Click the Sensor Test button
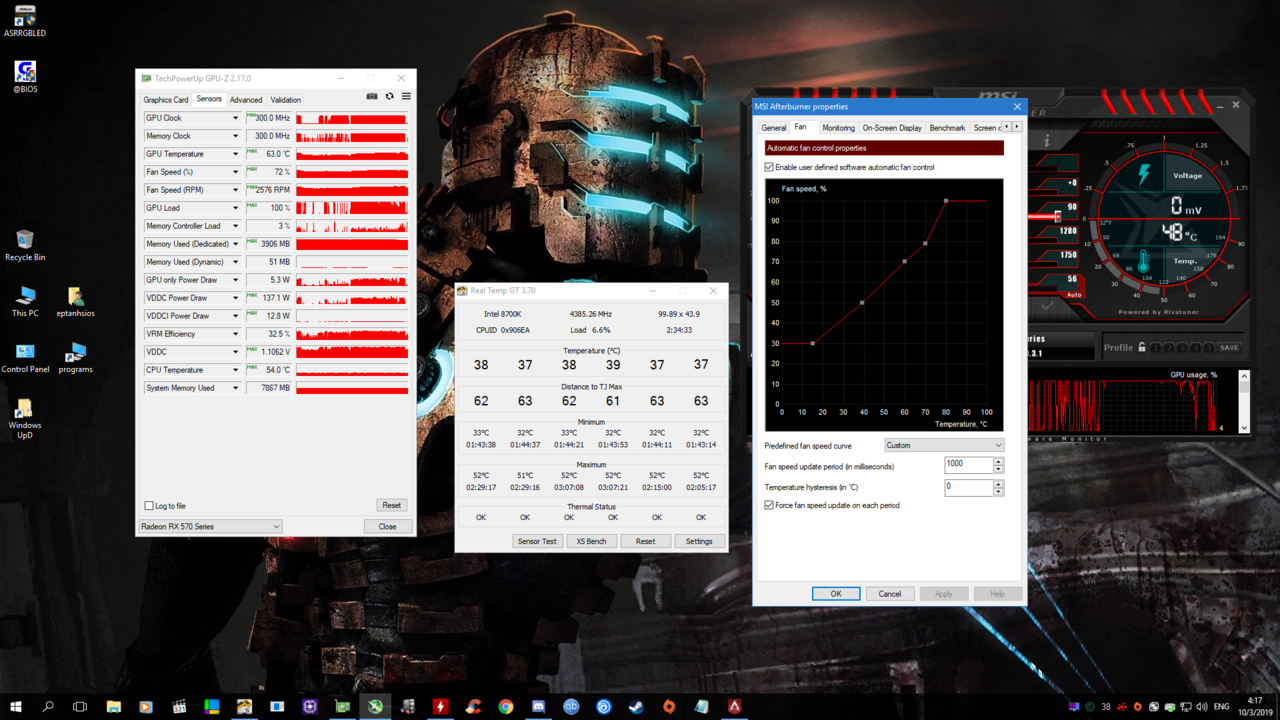Image resolution: width=1280 pixels, height=720 pixels. (537, 541)
